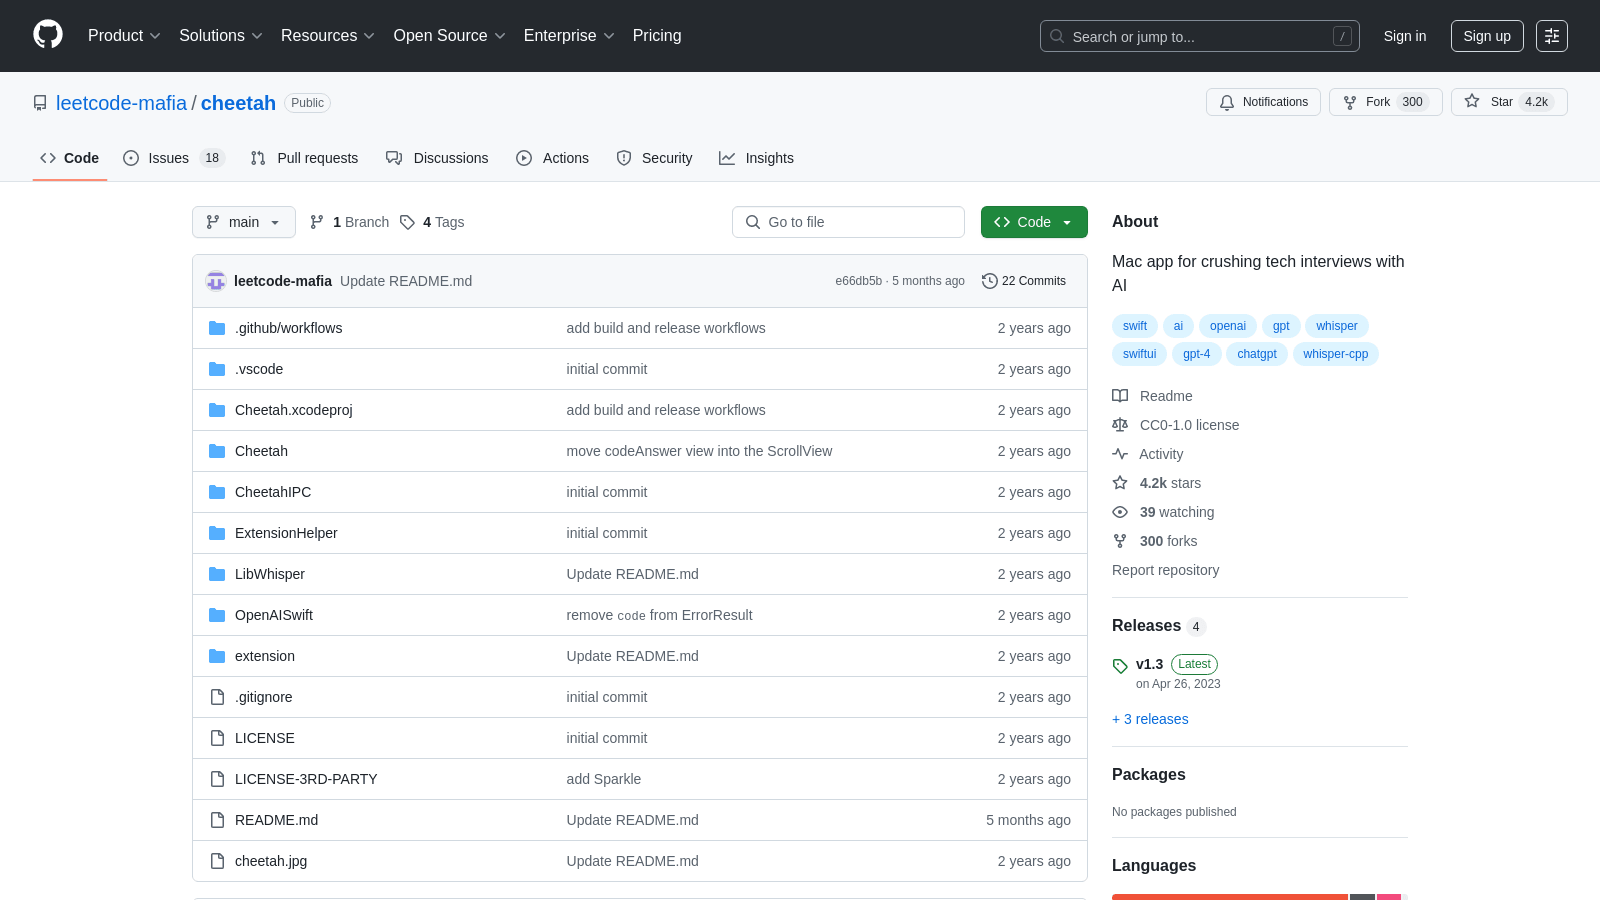This screenshot has height=900, width=1600.
Task: Expand the Solutions menu
Action: (220, 35)
